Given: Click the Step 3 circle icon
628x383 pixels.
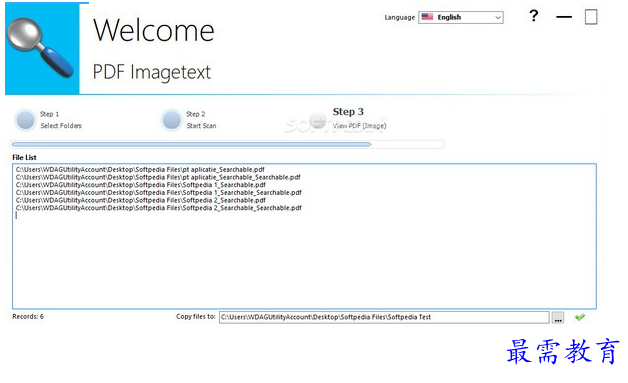Looking at the screenshot, I should tap(318, 120).
